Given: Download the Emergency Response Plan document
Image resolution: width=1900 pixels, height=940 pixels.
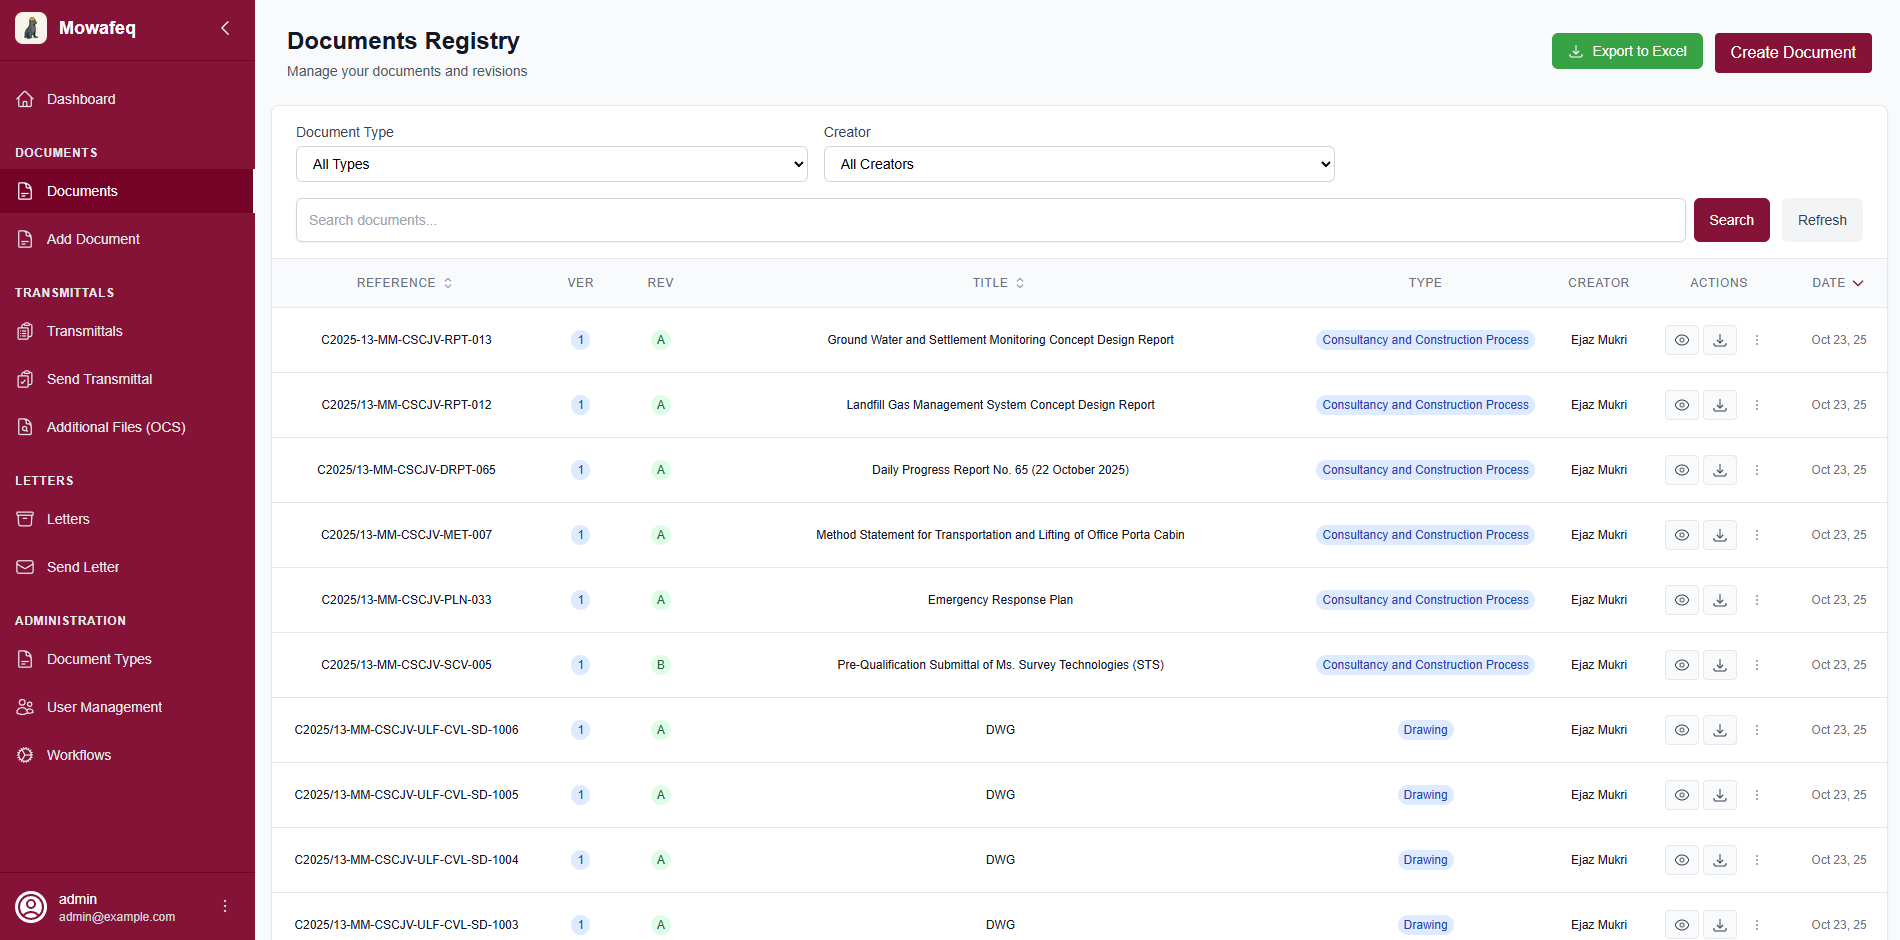Looking at the screenshot, I should point(1719,599).
